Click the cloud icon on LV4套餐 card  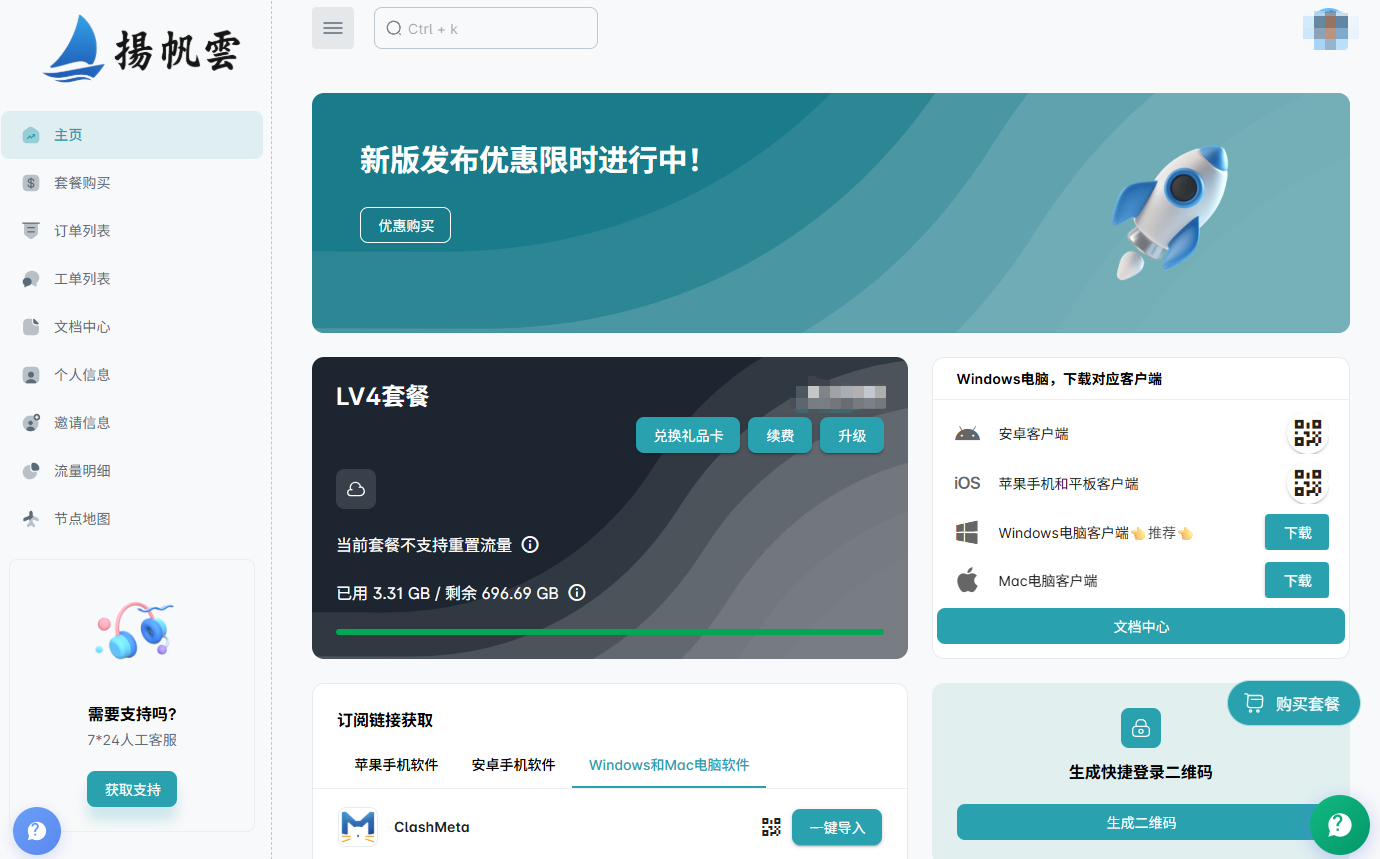click(355, 489)
